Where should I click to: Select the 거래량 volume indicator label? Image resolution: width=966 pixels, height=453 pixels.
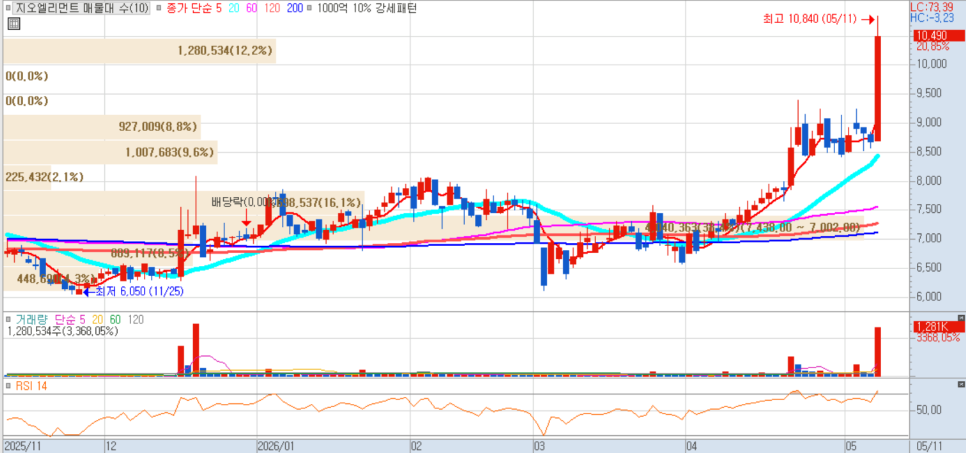coord(32,320)
